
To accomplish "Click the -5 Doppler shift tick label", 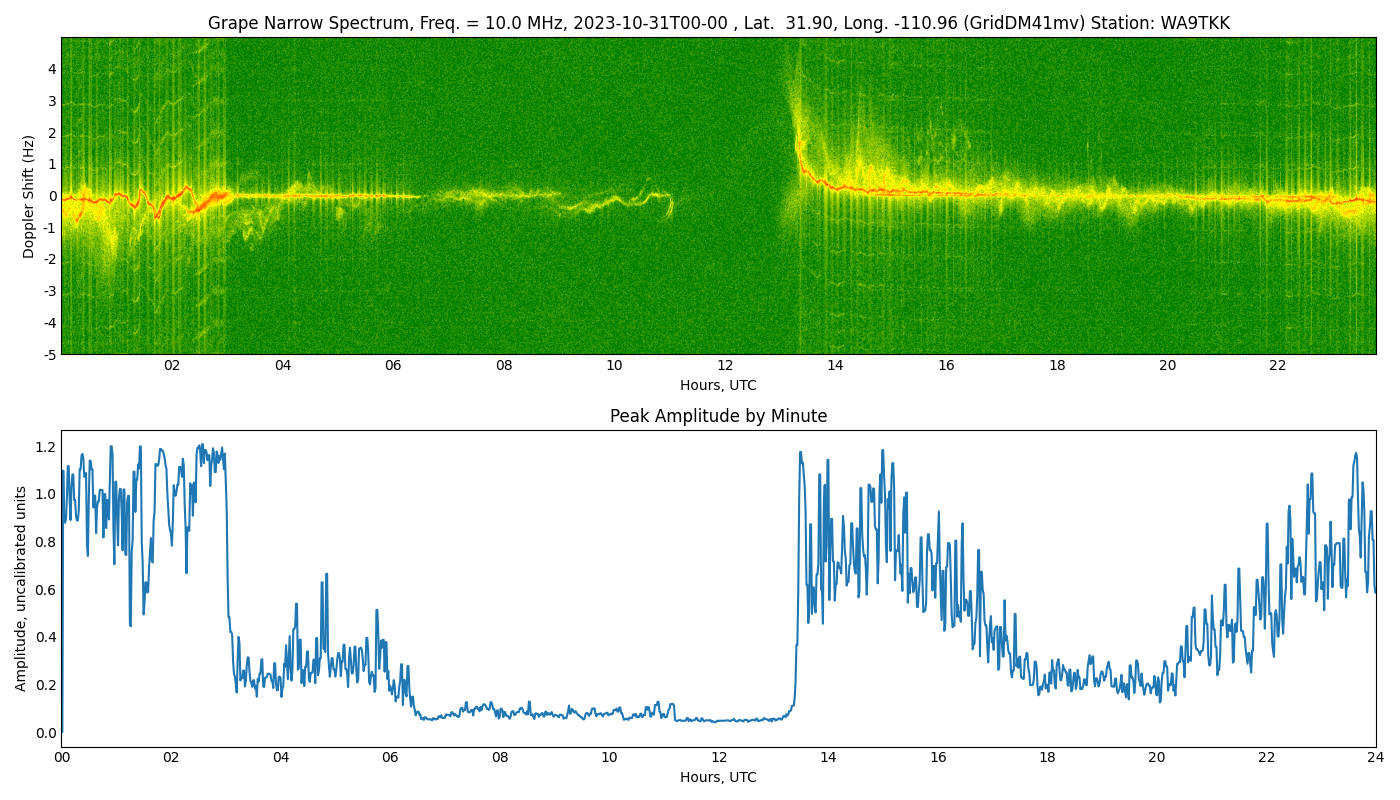I will tap(49, 354).
